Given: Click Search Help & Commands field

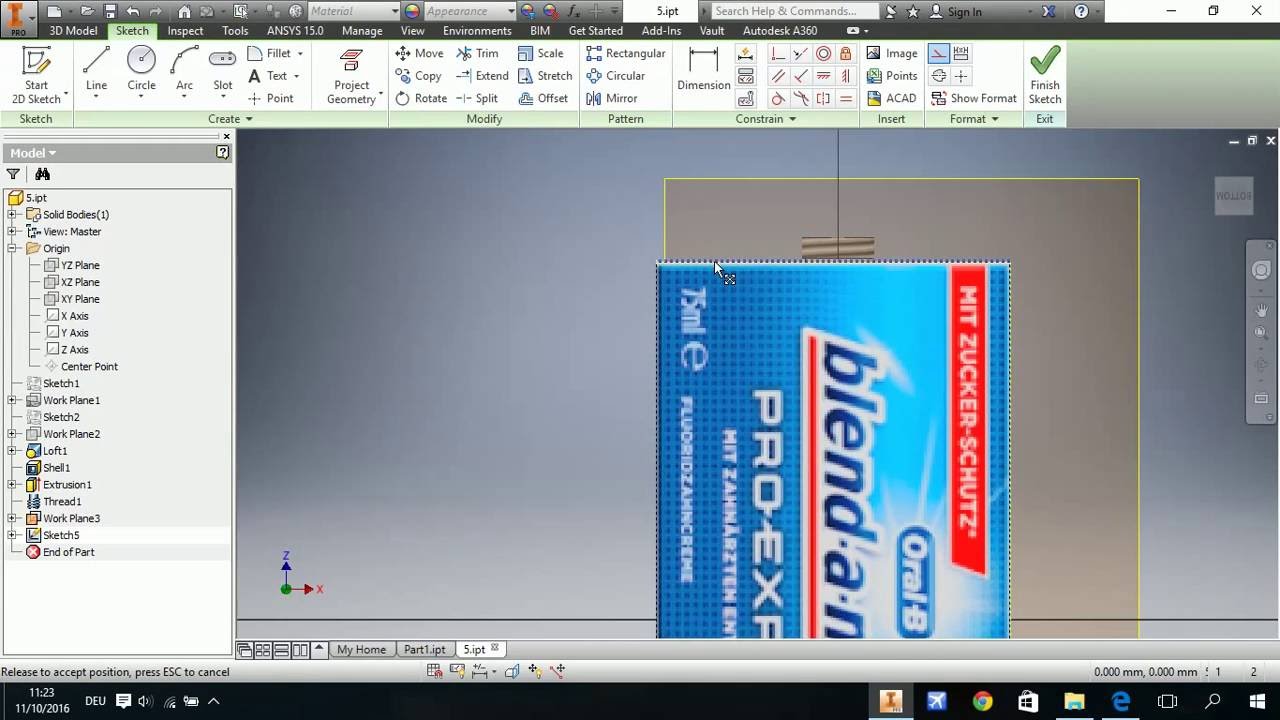Looking at the screenshot, I should pos(795,11).
